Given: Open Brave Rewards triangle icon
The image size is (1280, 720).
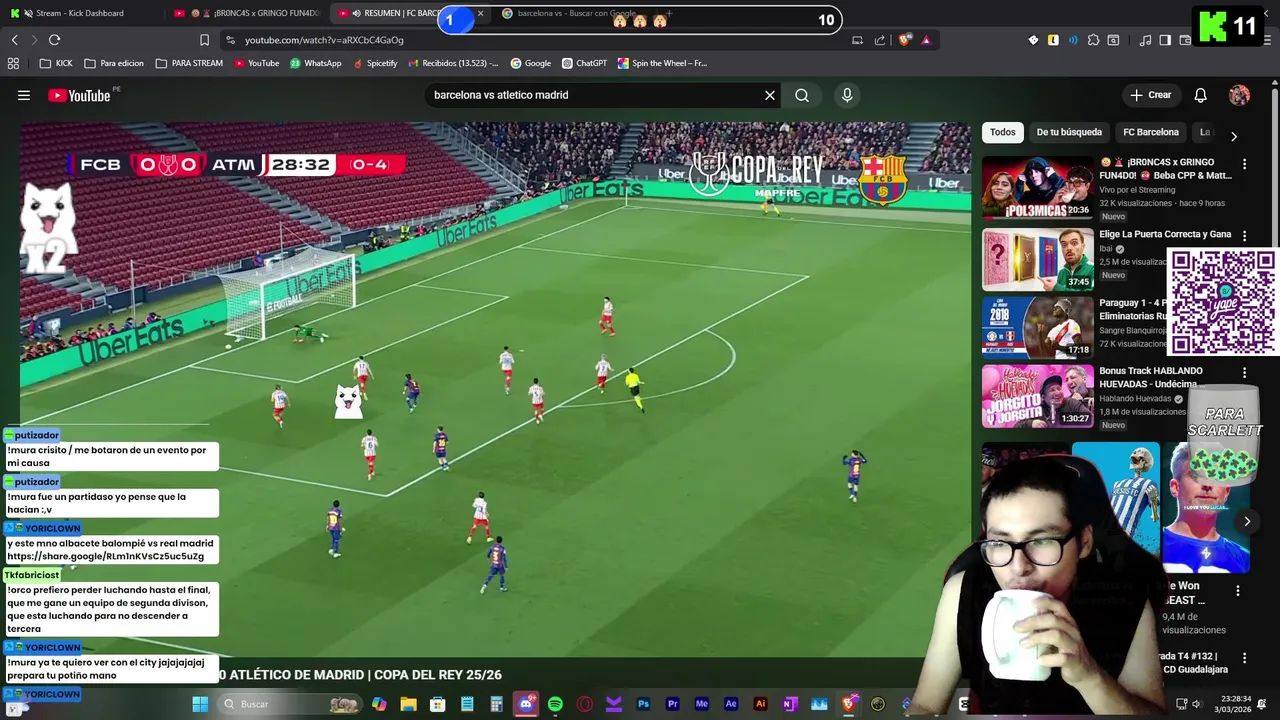Looking at the screenshot, I should click(x=926, y=40).
